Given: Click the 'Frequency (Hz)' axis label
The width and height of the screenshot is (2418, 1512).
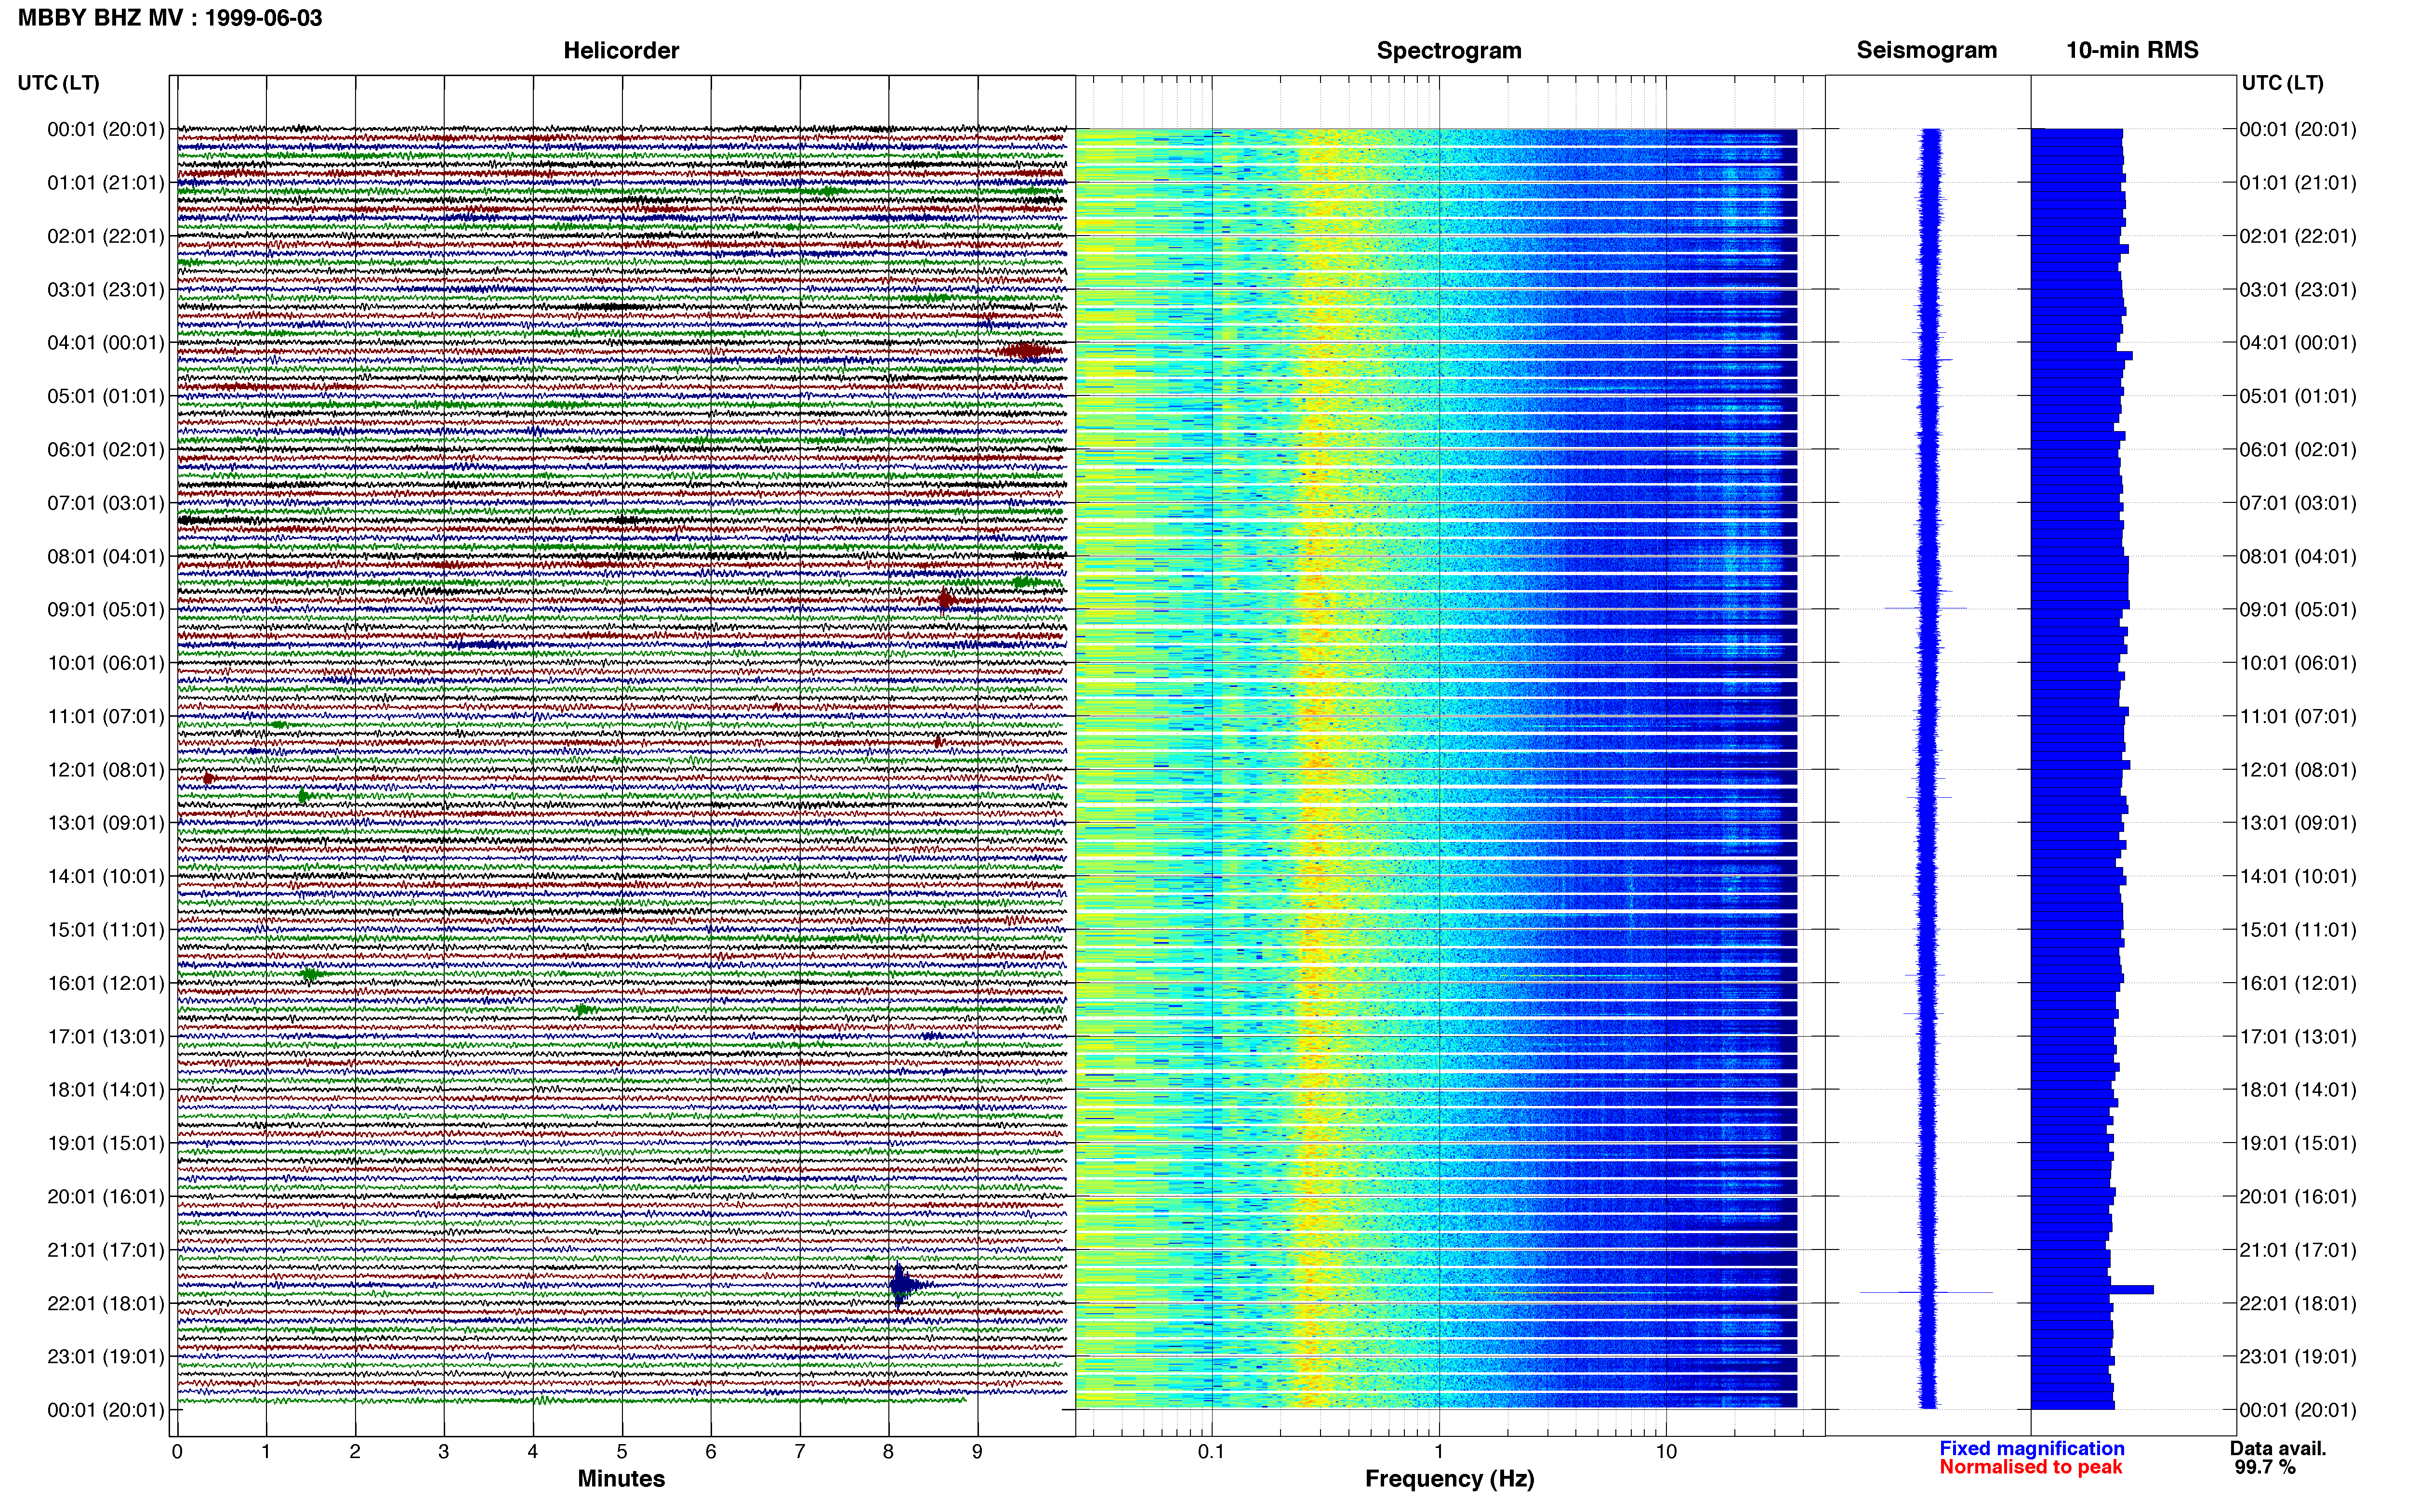Looking at the screenshot, I should point(1449,1479).
